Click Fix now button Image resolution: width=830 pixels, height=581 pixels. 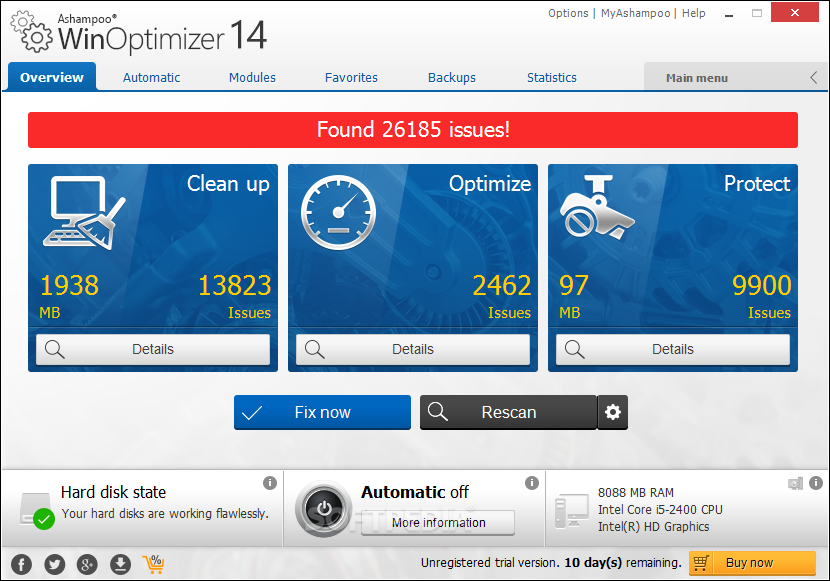322,412
